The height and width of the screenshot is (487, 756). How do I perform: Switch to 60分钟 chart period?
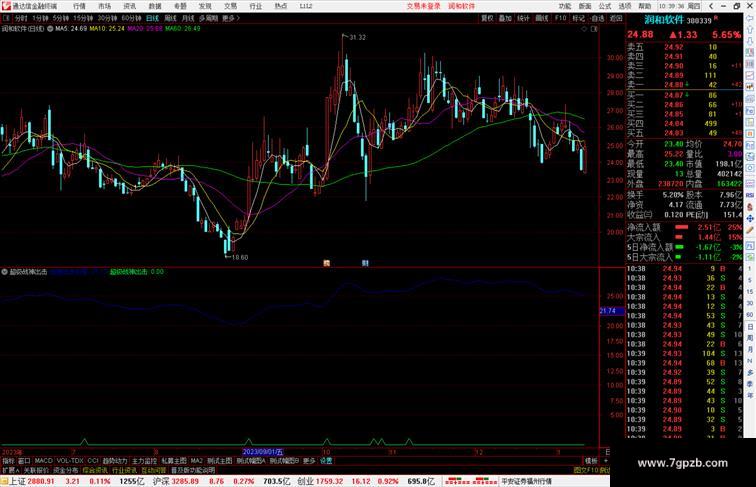(x=131, y=18)
